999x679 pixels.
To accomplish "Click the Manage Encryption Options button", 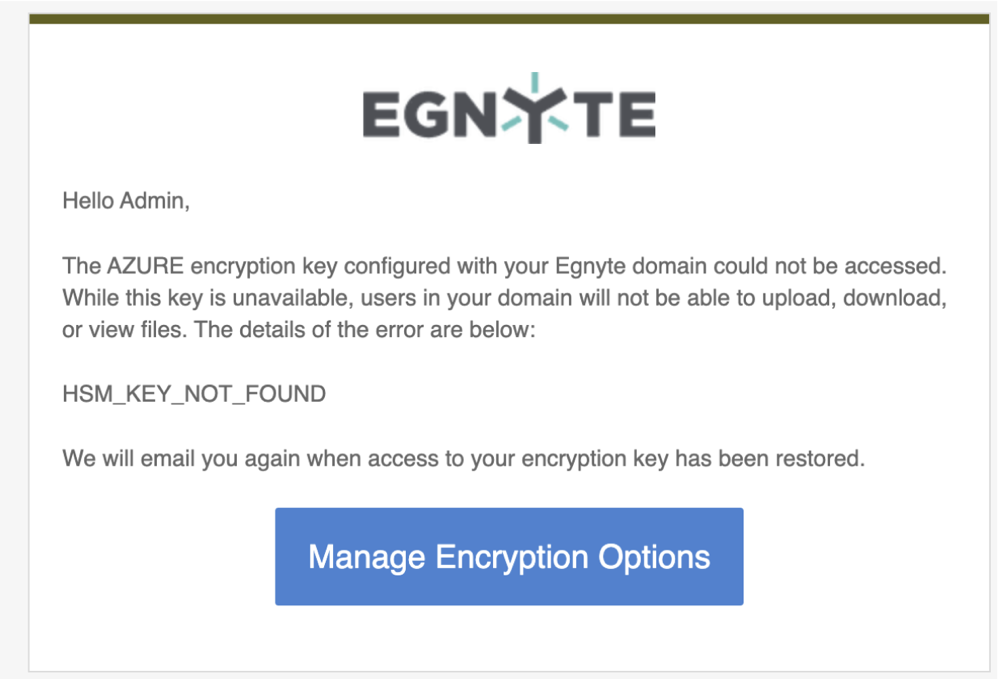I will click(509, 556).
